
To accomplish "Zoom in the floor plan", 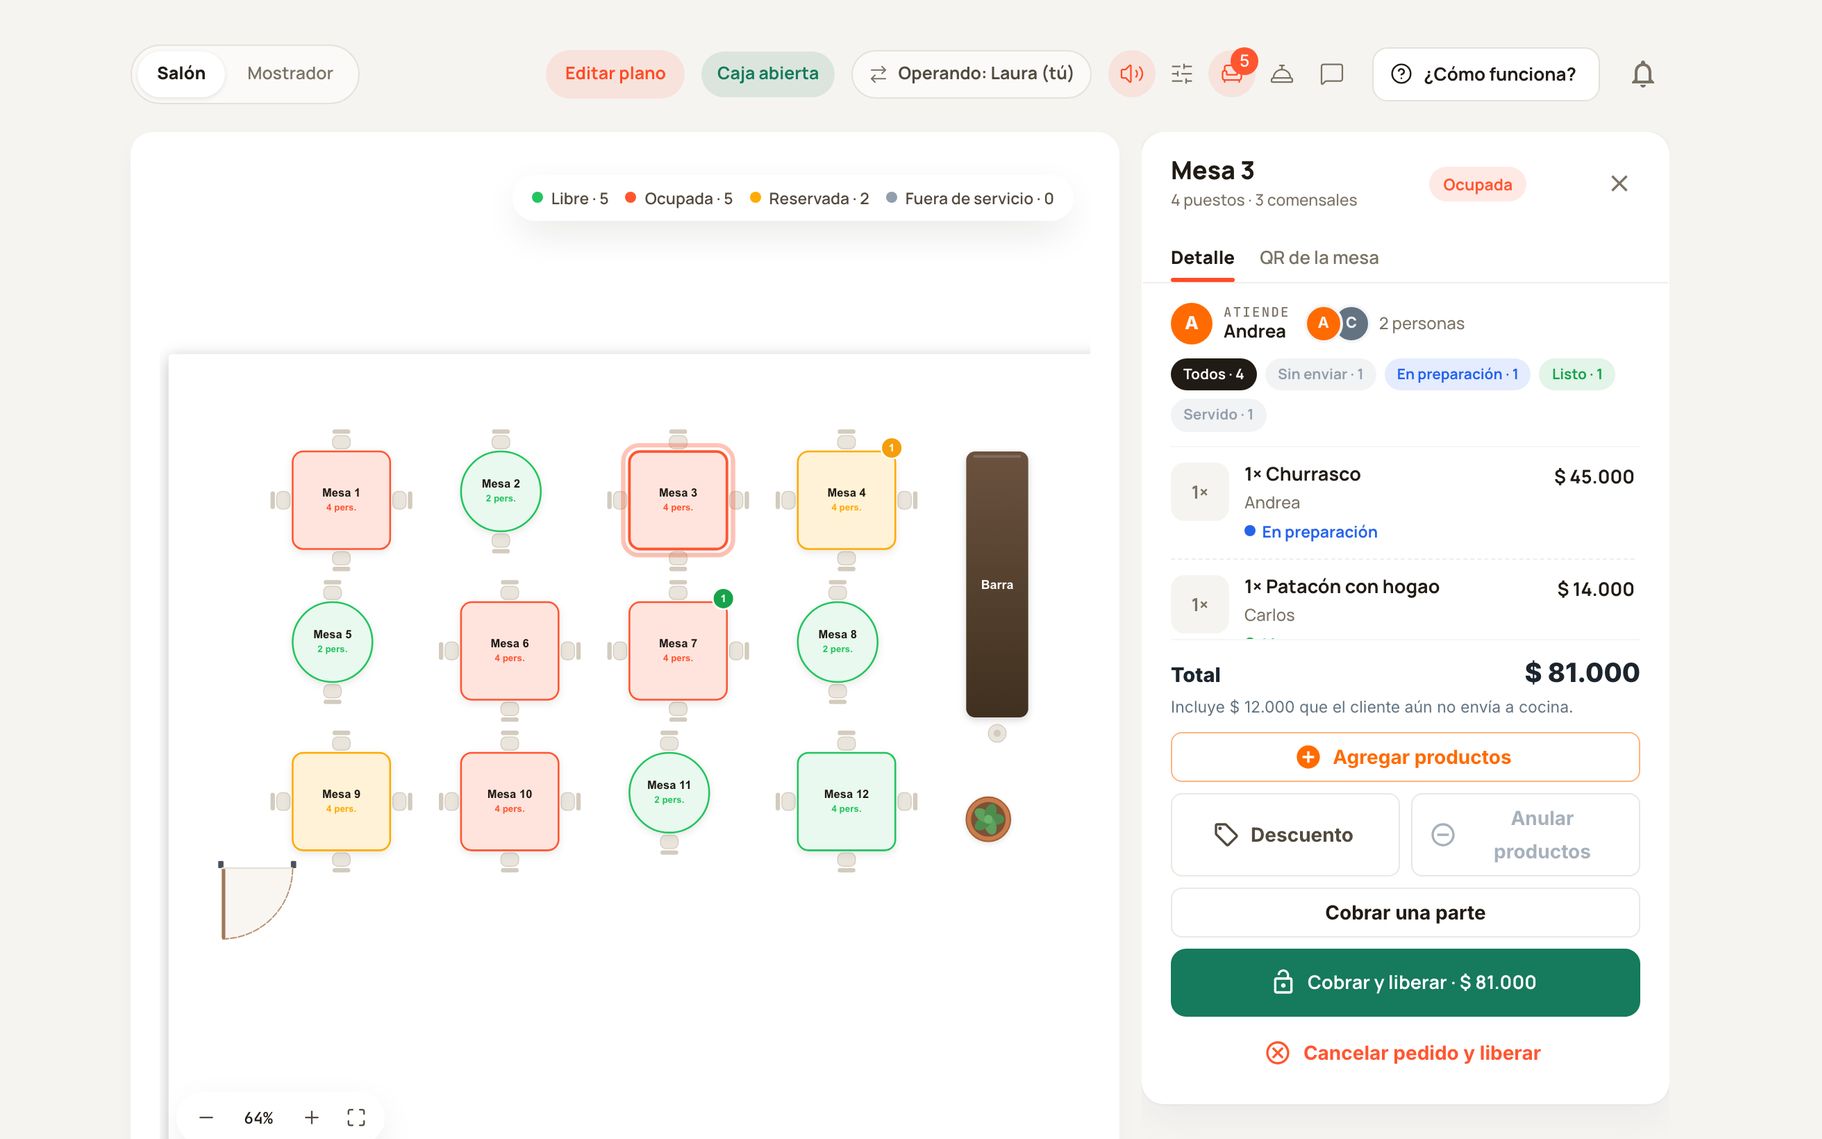I will (312, 1117).
